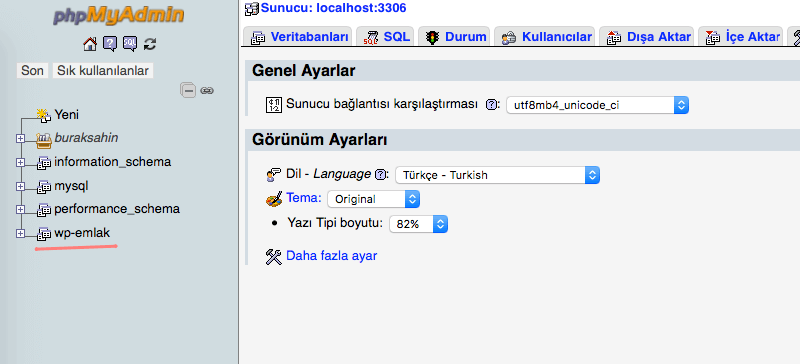Click the information_schema database icon
This screenshot has height=364, width=800.
pos(44,163)
